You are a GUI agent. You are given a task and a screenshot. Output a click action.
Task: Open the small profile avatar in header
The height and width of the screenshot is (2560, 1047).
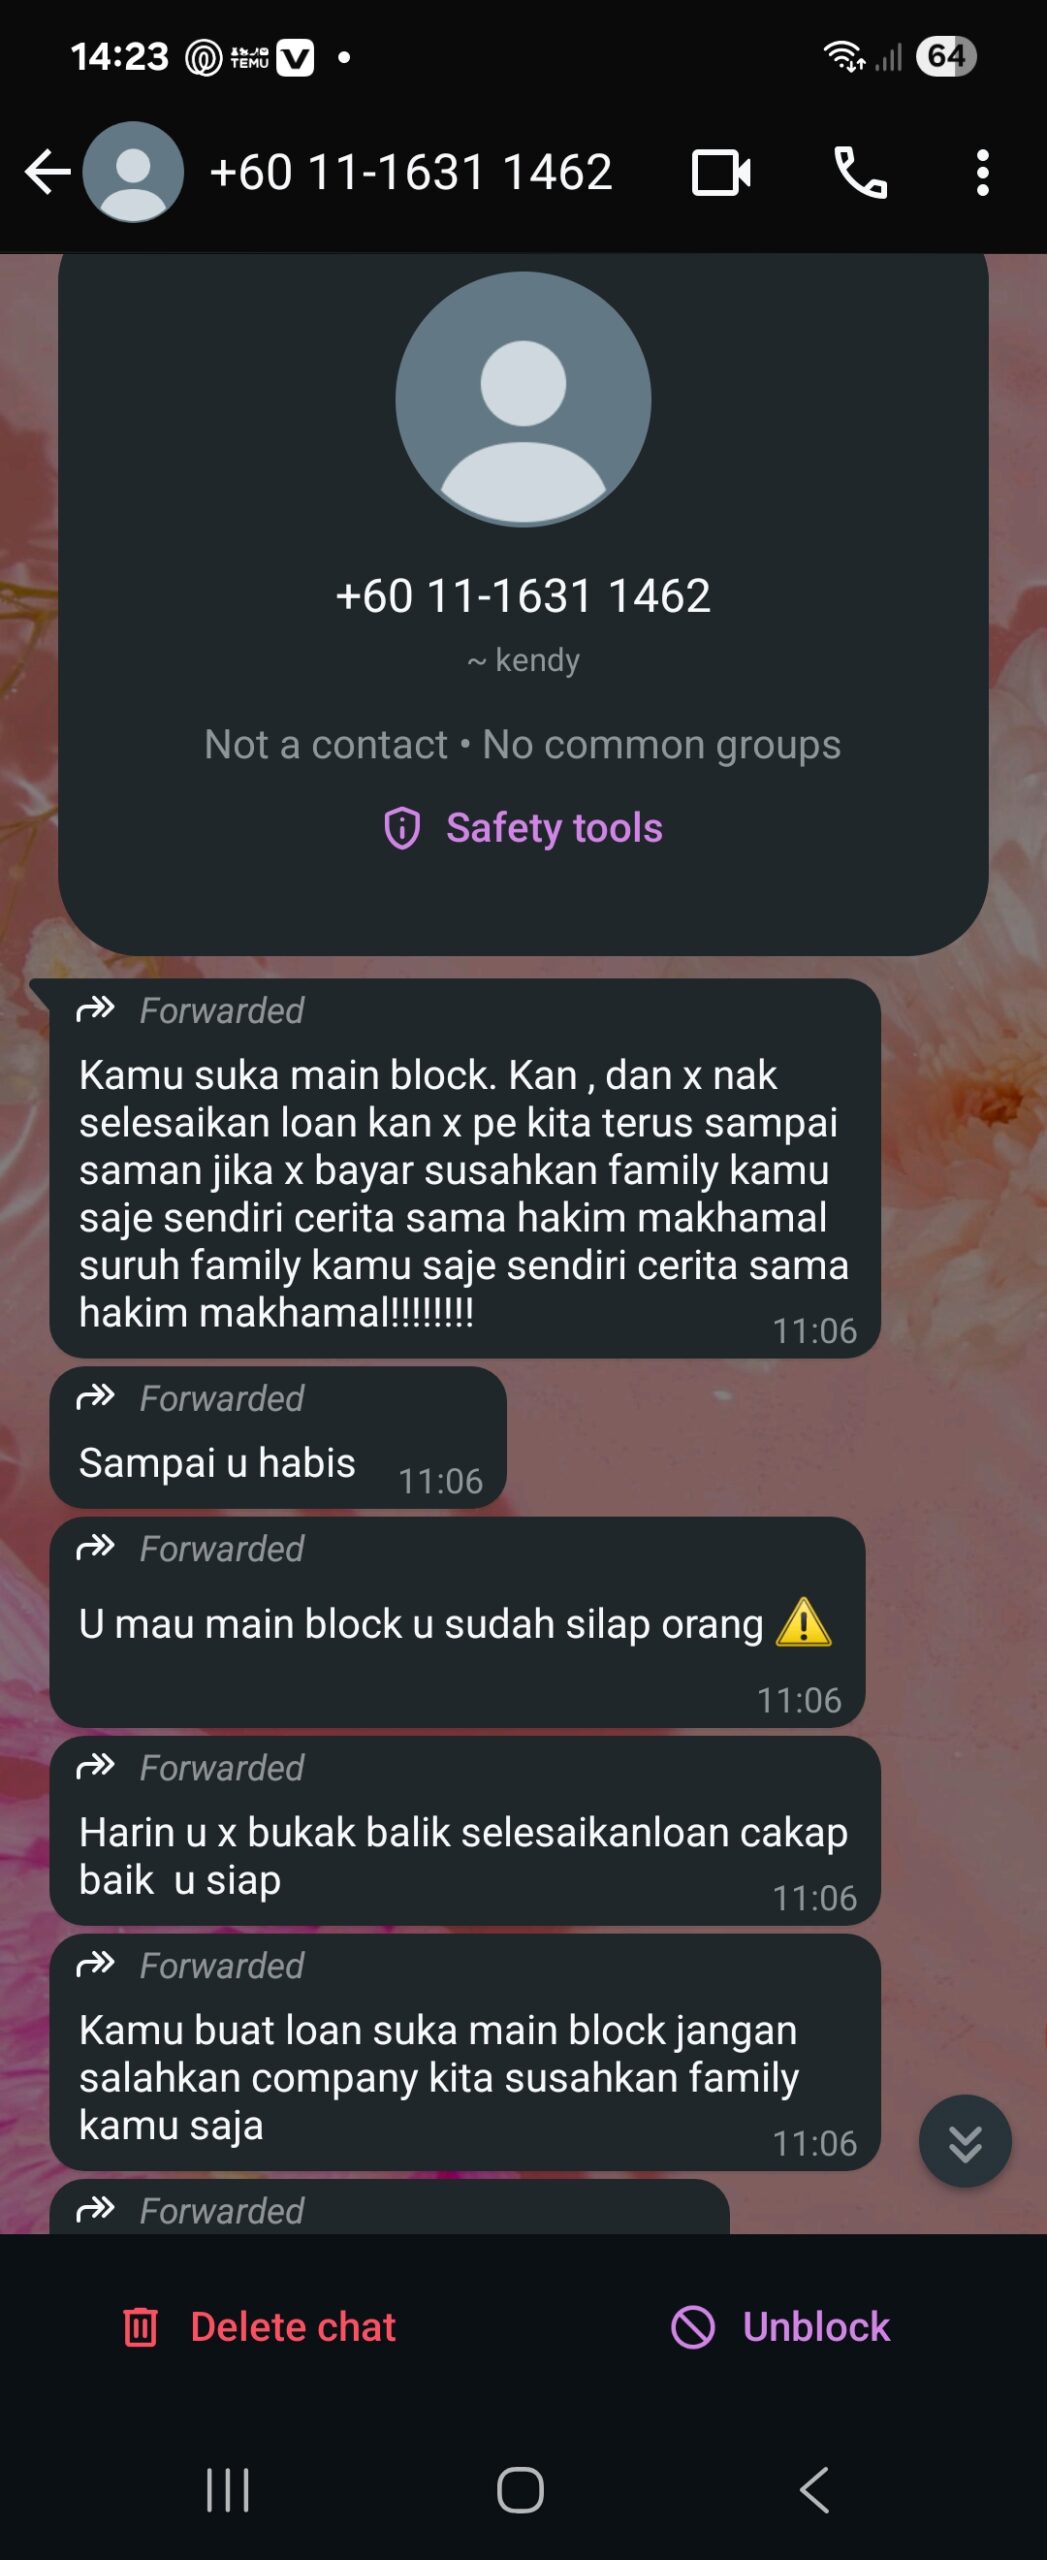(133, 172)
